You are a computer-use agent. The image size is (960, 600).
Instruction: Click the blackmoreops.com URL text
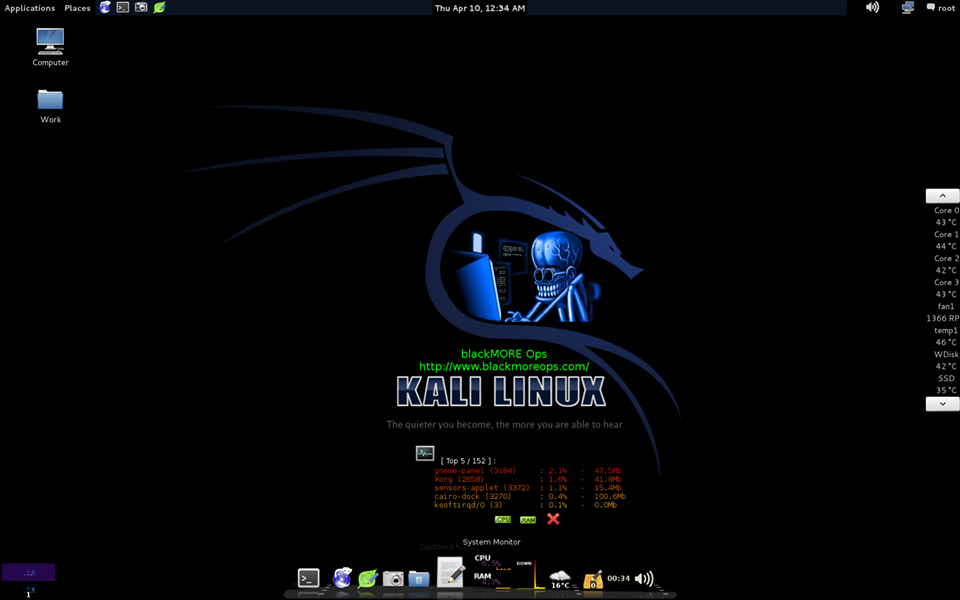click(504, 366)
